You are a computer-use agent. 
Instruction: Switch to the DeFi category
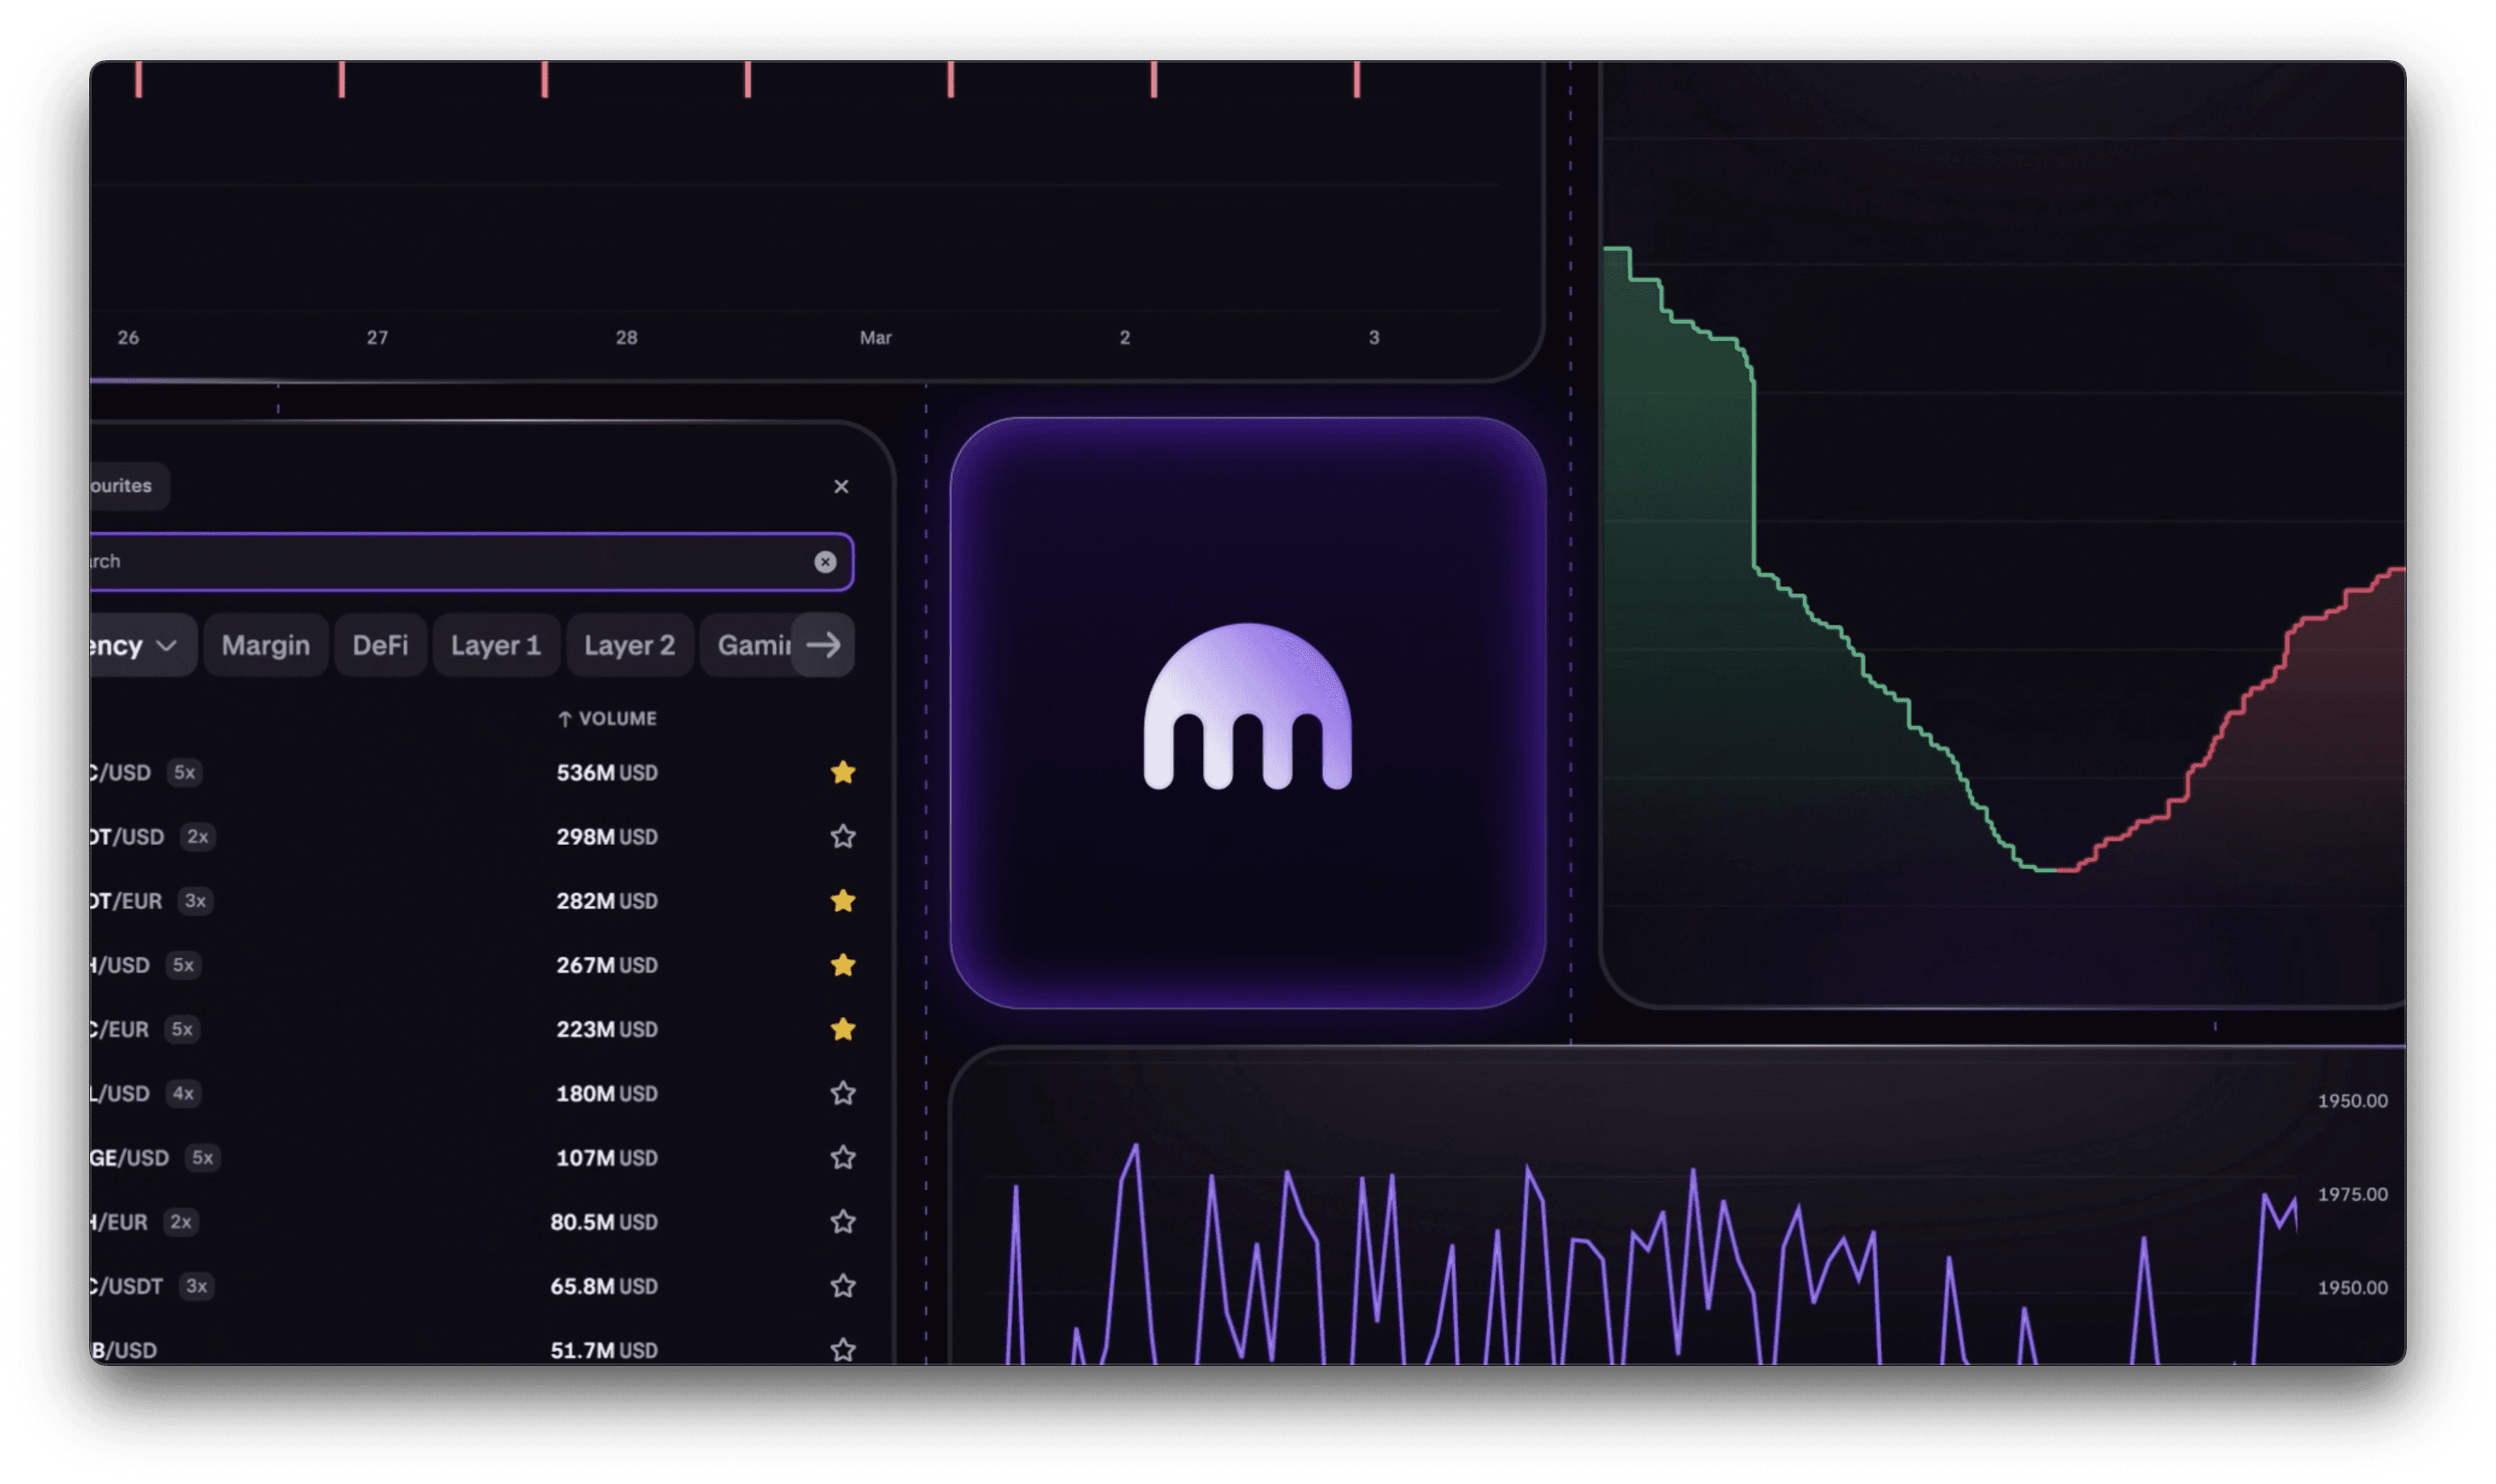point(380,645)
